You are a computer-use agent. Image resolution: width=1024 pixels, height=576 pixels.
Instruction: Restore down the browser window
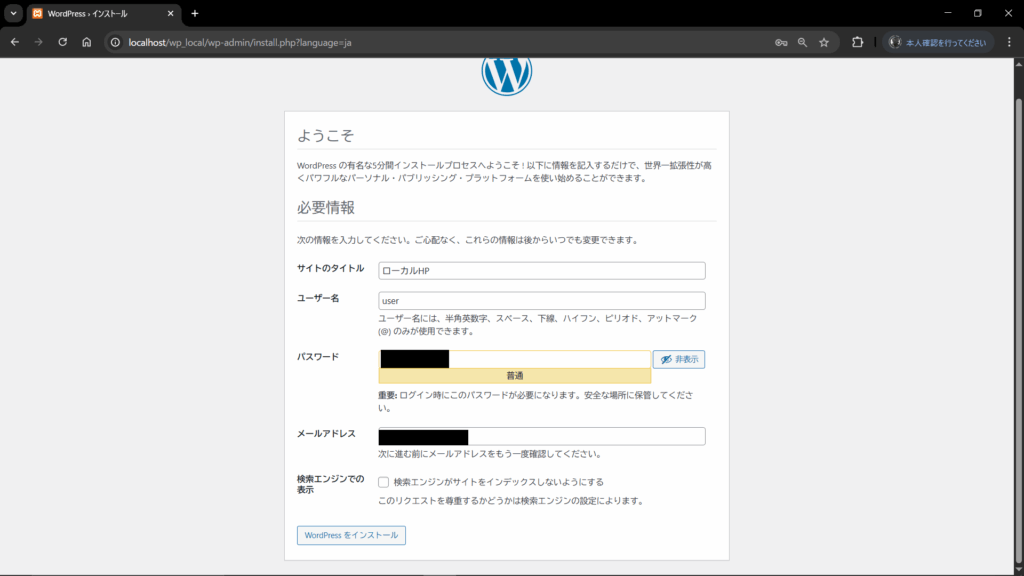point(978,13)
